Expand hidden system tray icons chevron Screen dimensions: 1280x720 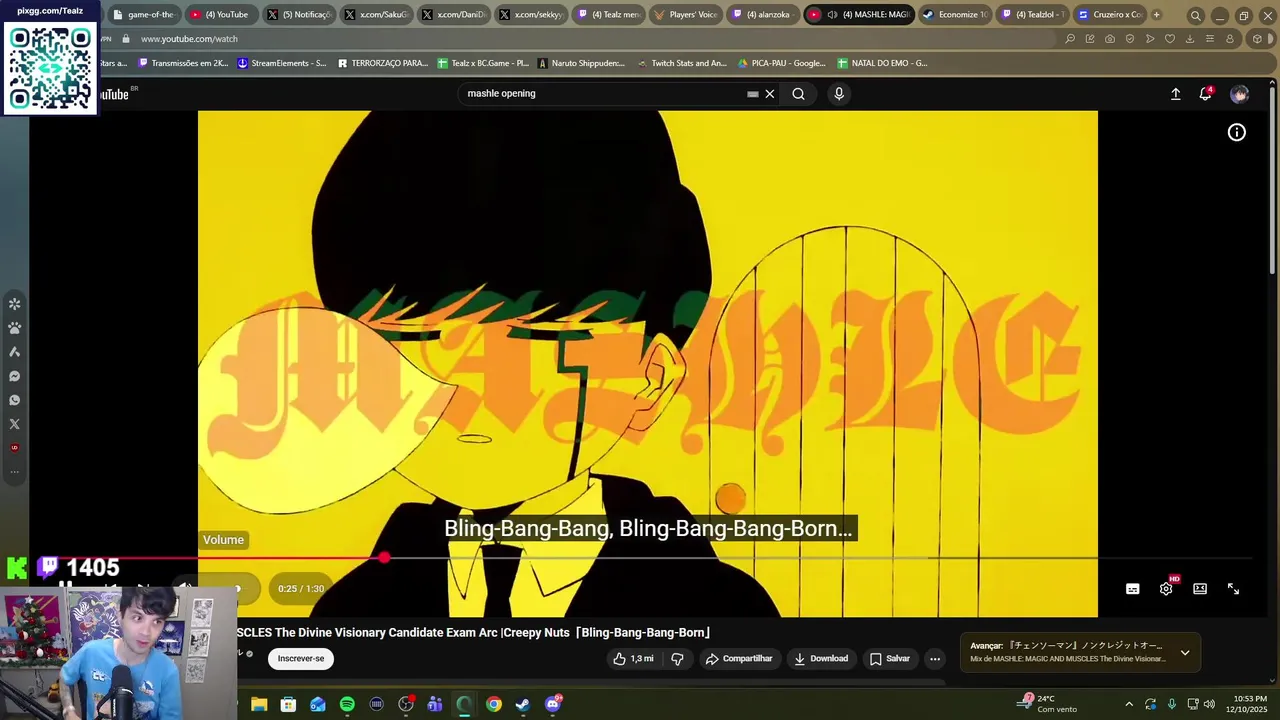1129,704
